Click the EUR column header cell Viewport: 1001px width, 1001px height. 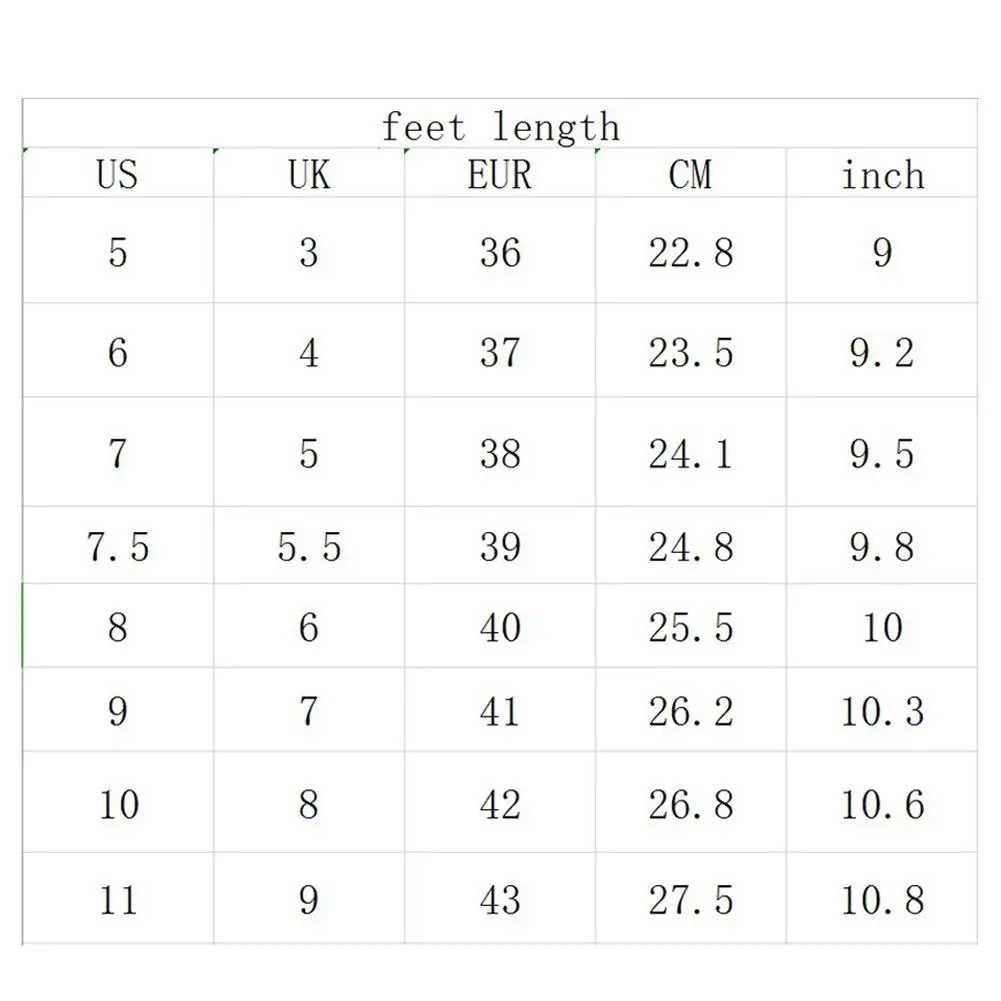point(500,175)
